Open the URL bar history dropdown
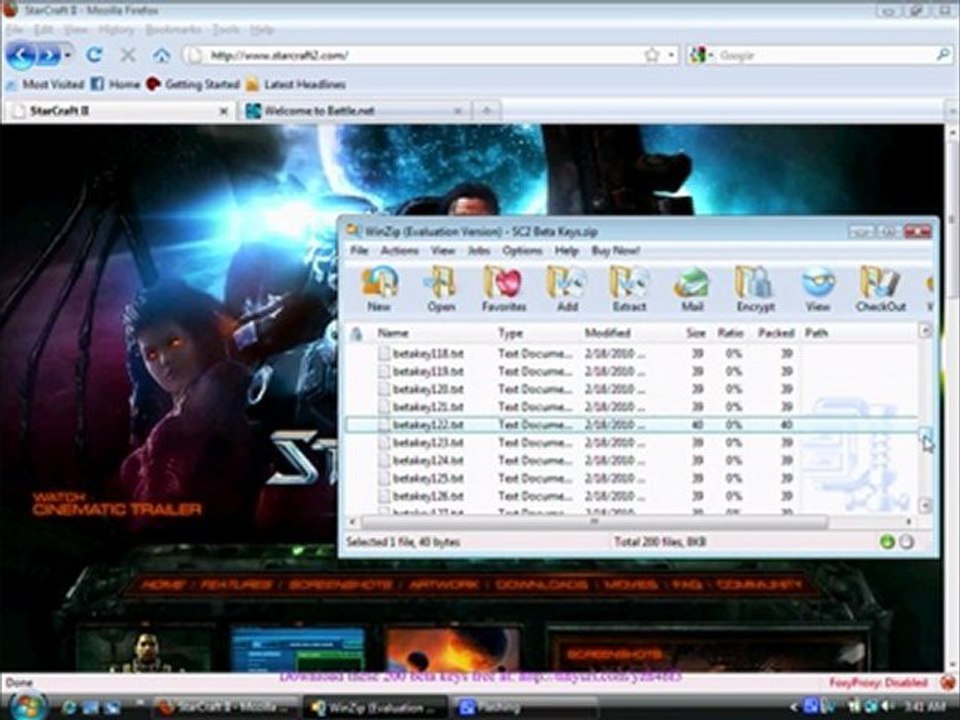Viewport: 960px width, 720px height. pos(671,55)
